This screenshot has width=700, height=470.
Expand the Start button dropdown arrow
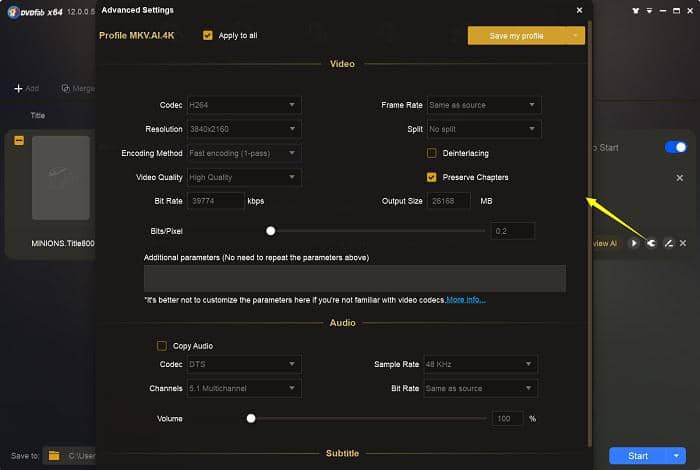point(676,456)
